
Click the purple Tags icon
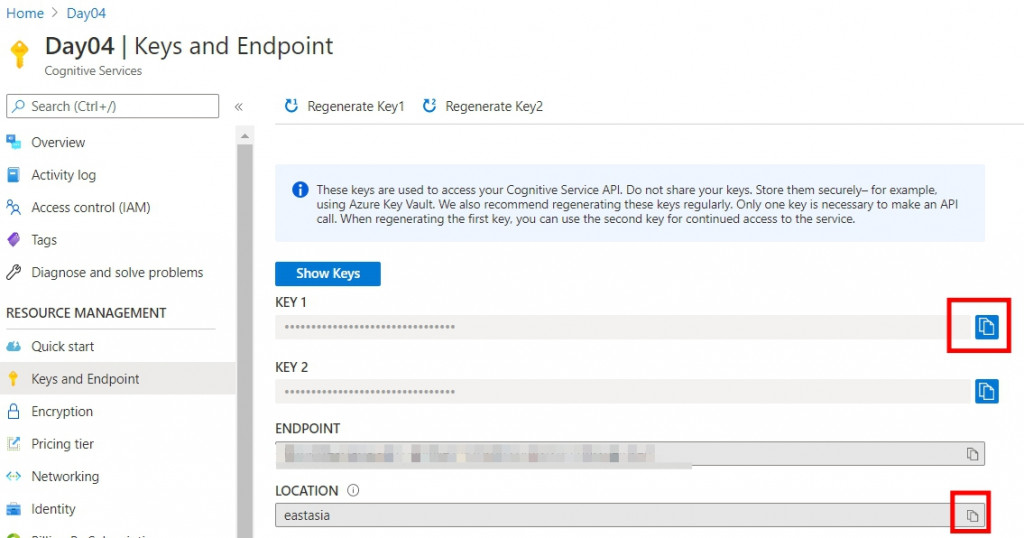13,240
